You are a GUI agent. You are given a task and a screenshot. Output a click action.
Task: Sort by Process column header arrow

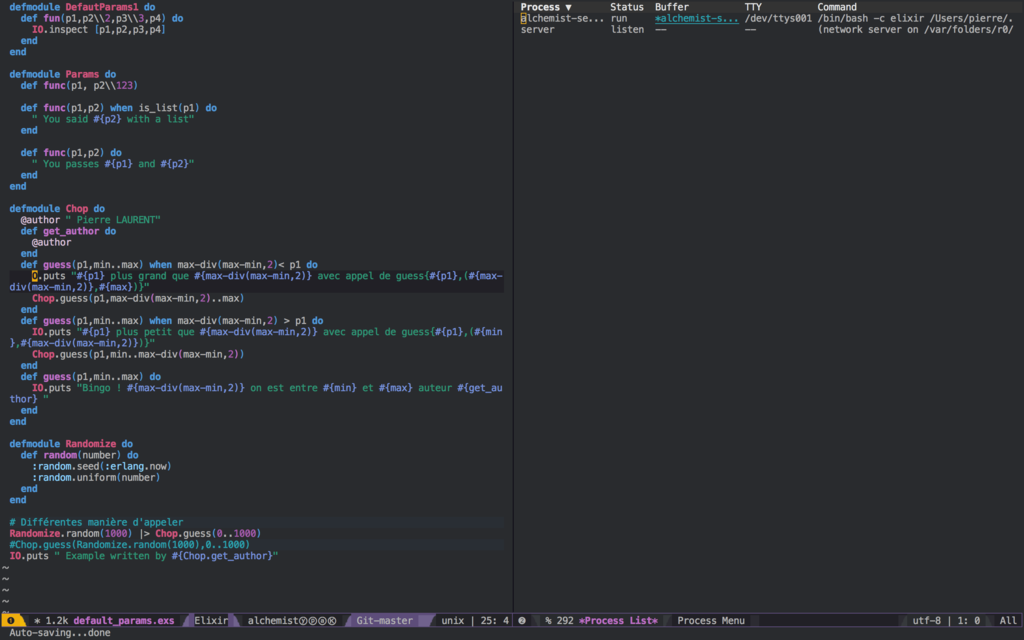coord(568,7)
